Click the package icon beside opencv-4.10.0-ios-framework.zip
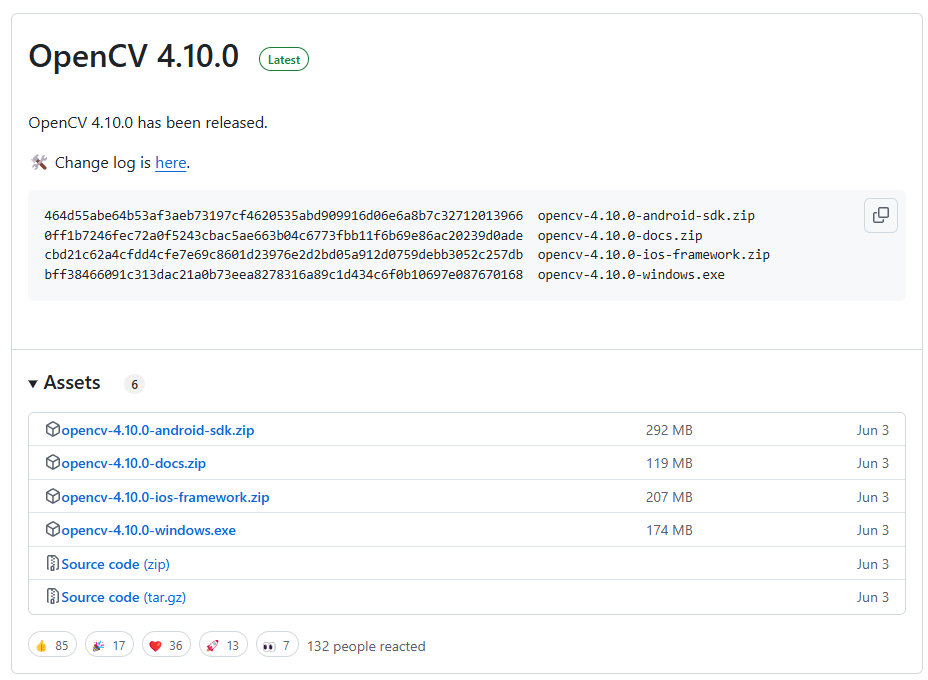The width and height of the screenshot is (928, 680). coord(53,496)
